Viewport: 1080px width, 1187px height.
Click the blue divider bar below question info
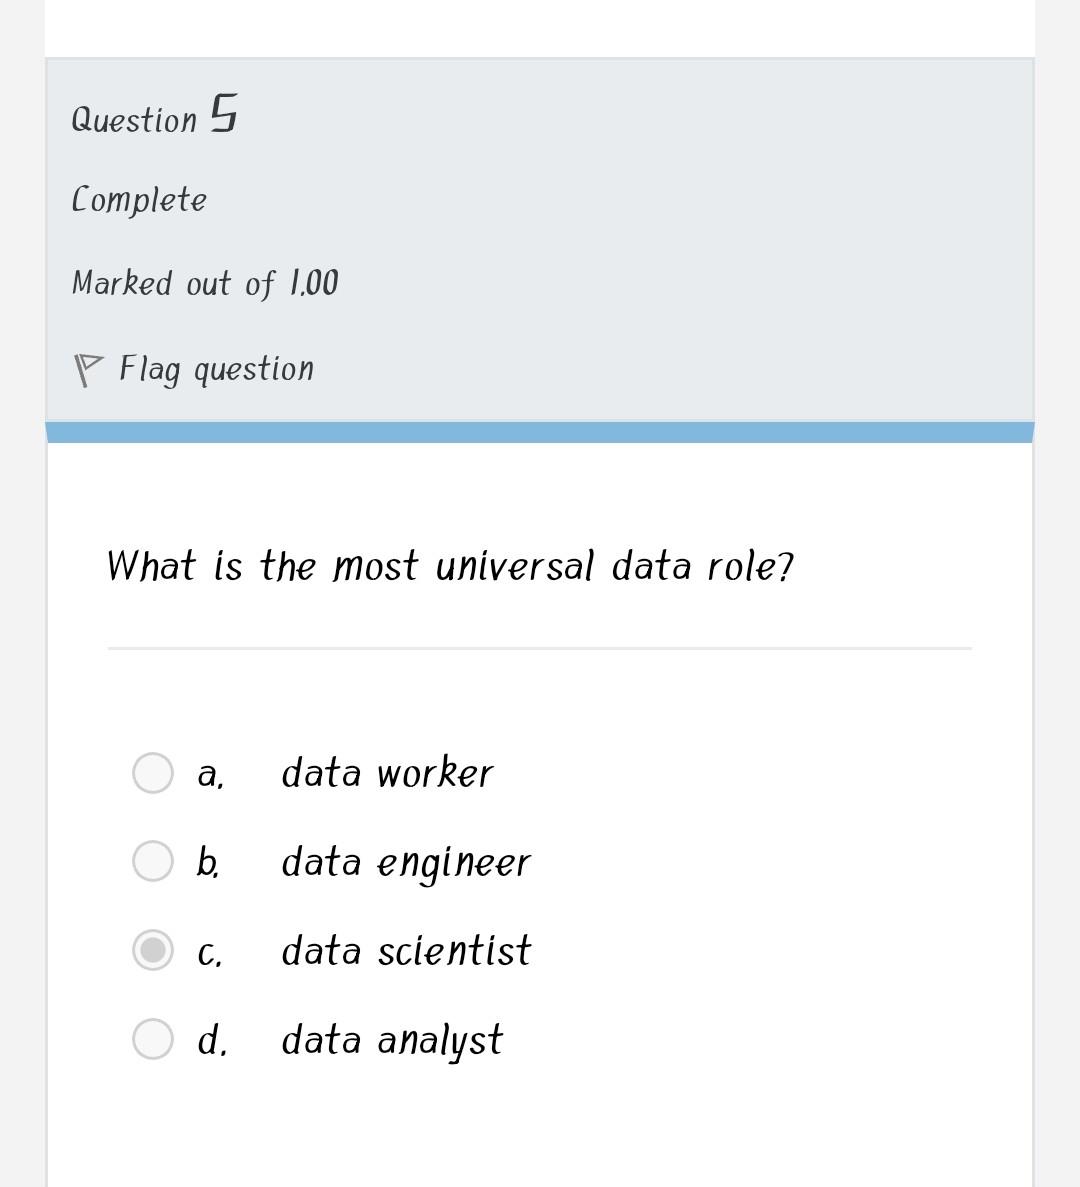(540, 430)
